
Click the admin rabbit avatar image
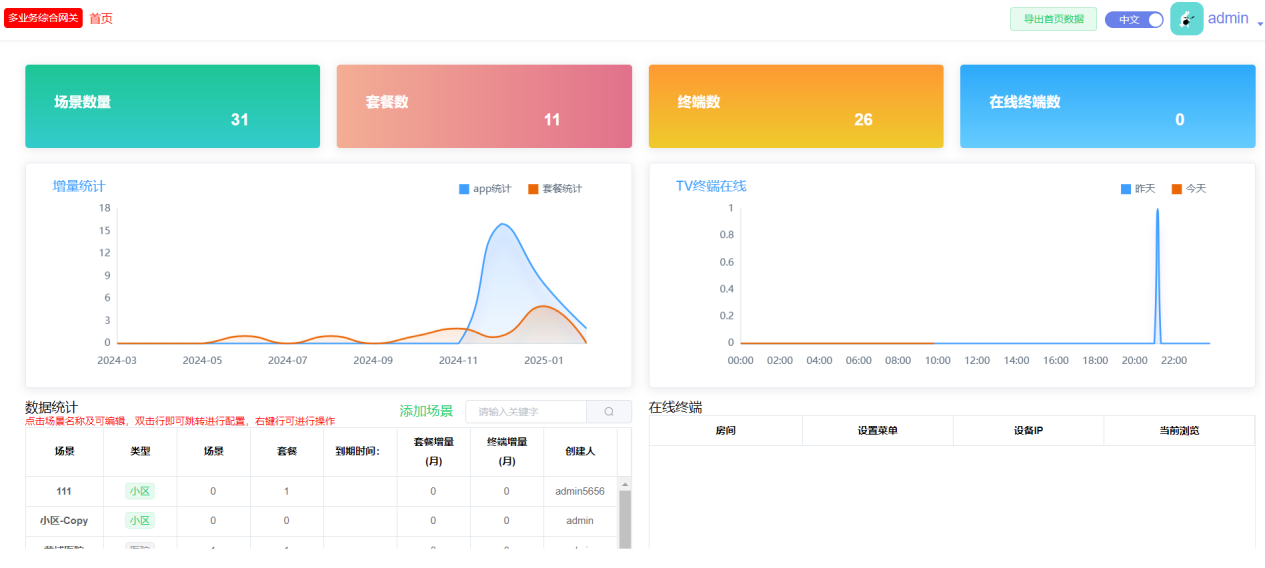(x=1186, y=19)
